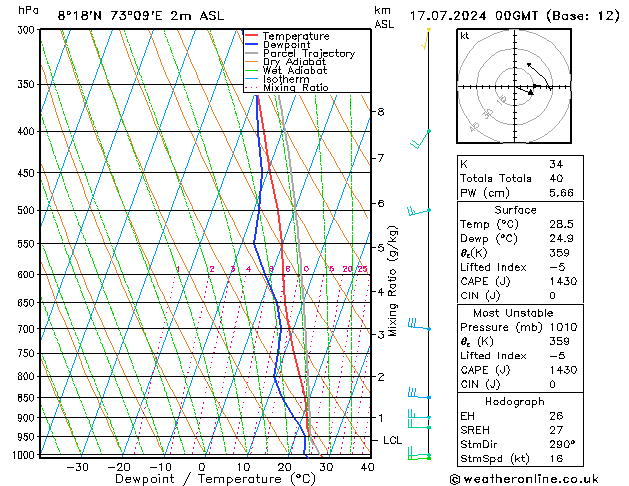Click the wind barb at 700 hPa

419,324
